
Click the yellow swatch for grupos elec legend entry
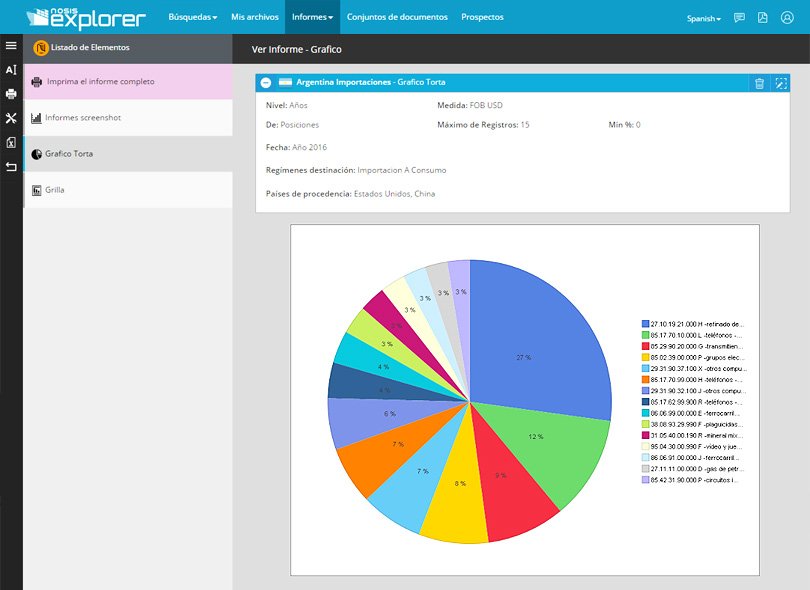[645, 358]
